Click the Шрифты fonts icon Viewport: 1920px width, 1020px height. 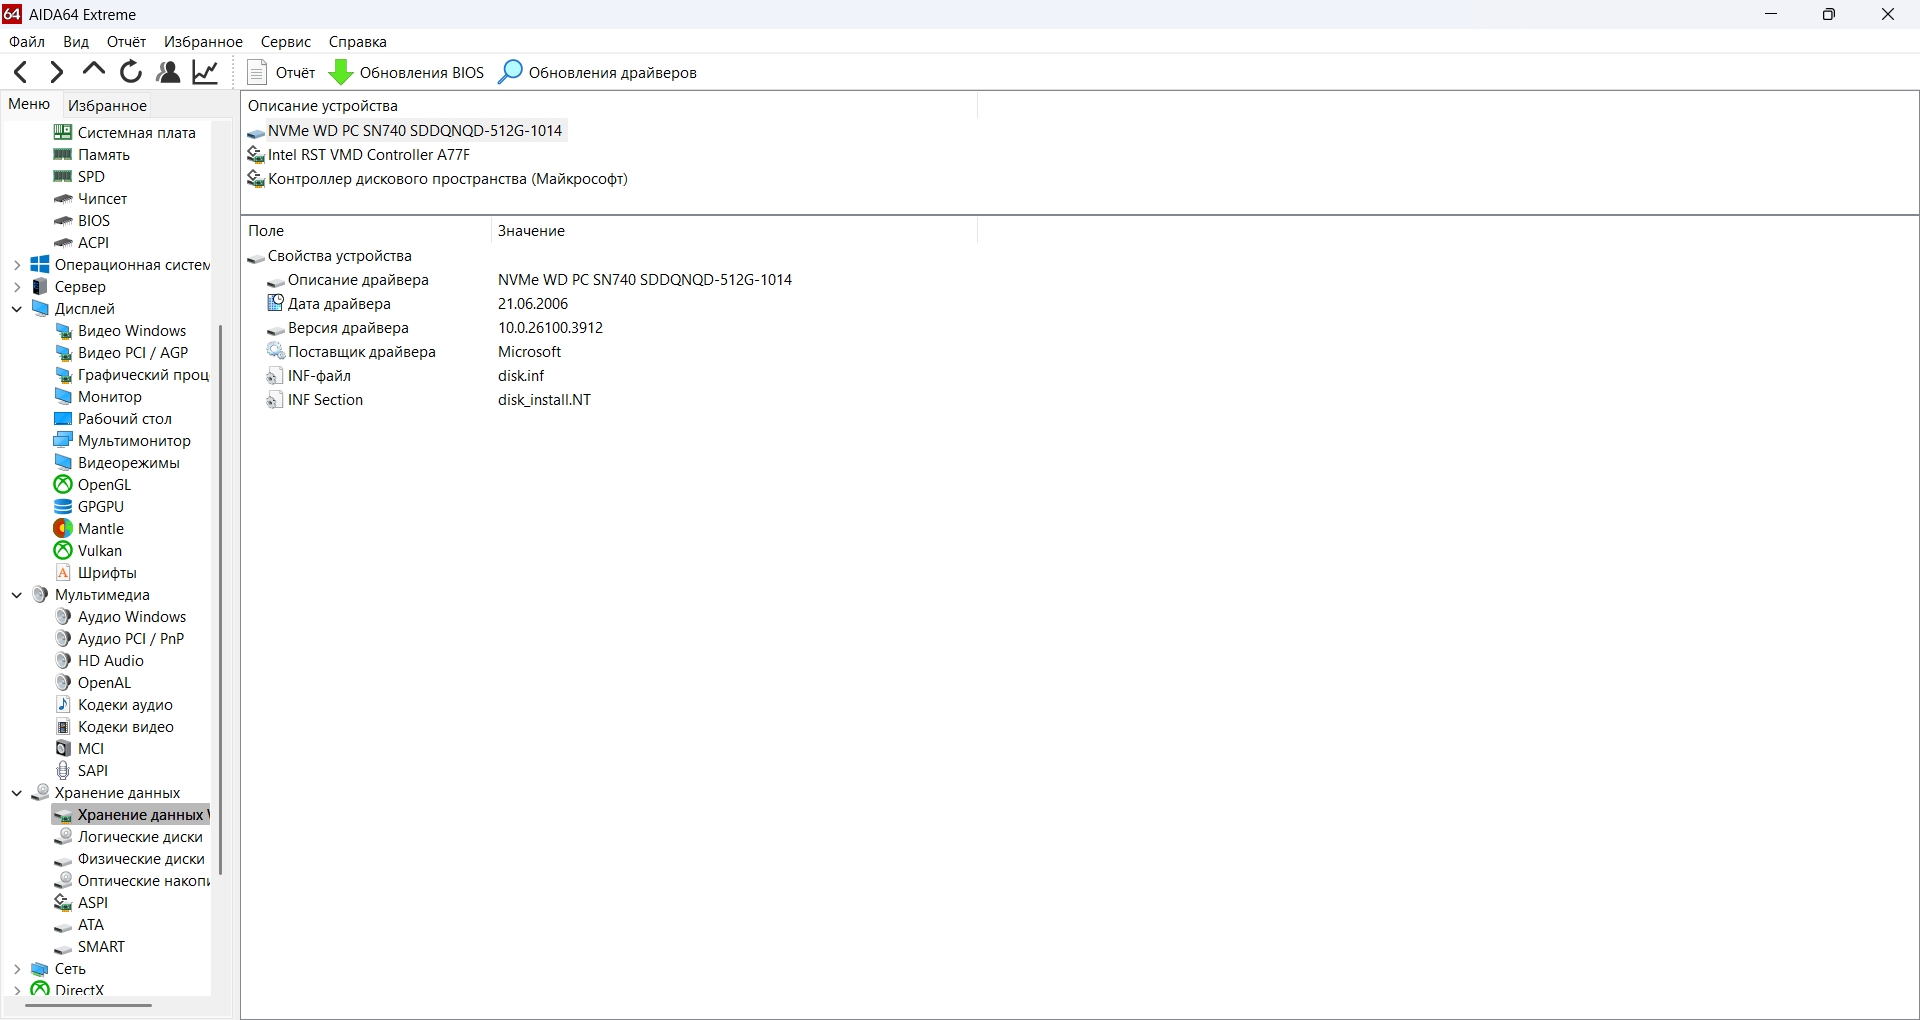(63, 573)
